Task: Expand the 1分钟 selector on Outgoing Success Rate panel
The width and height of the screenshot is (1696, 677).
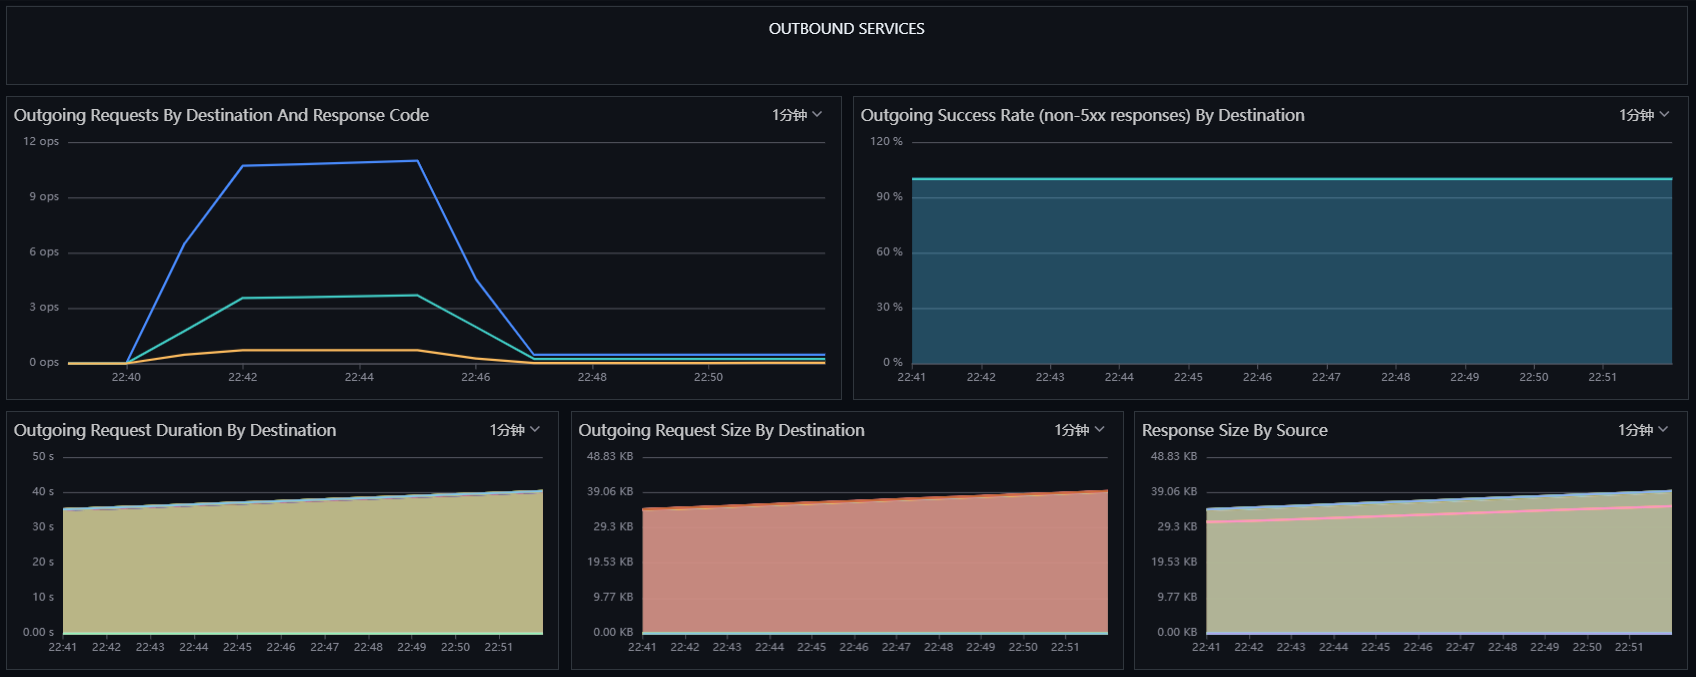Action: coord(1643,115)
